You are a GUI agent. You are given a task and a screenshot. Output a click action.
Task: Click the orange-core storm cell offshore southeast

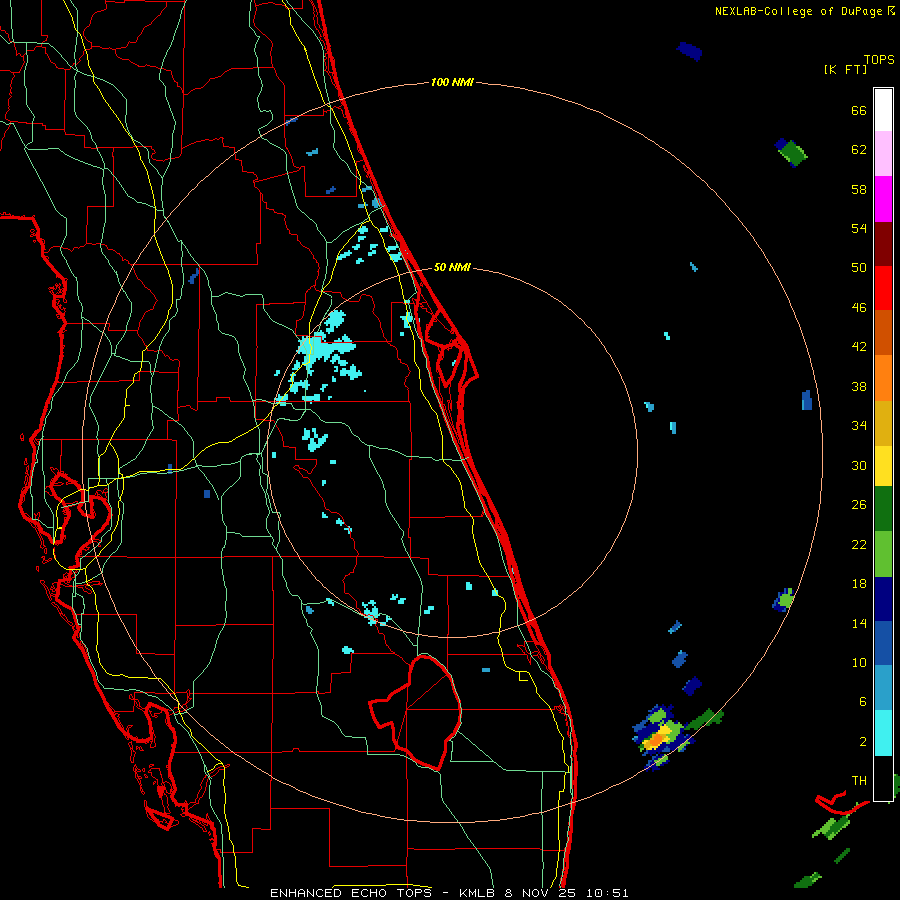pos(657,739)
